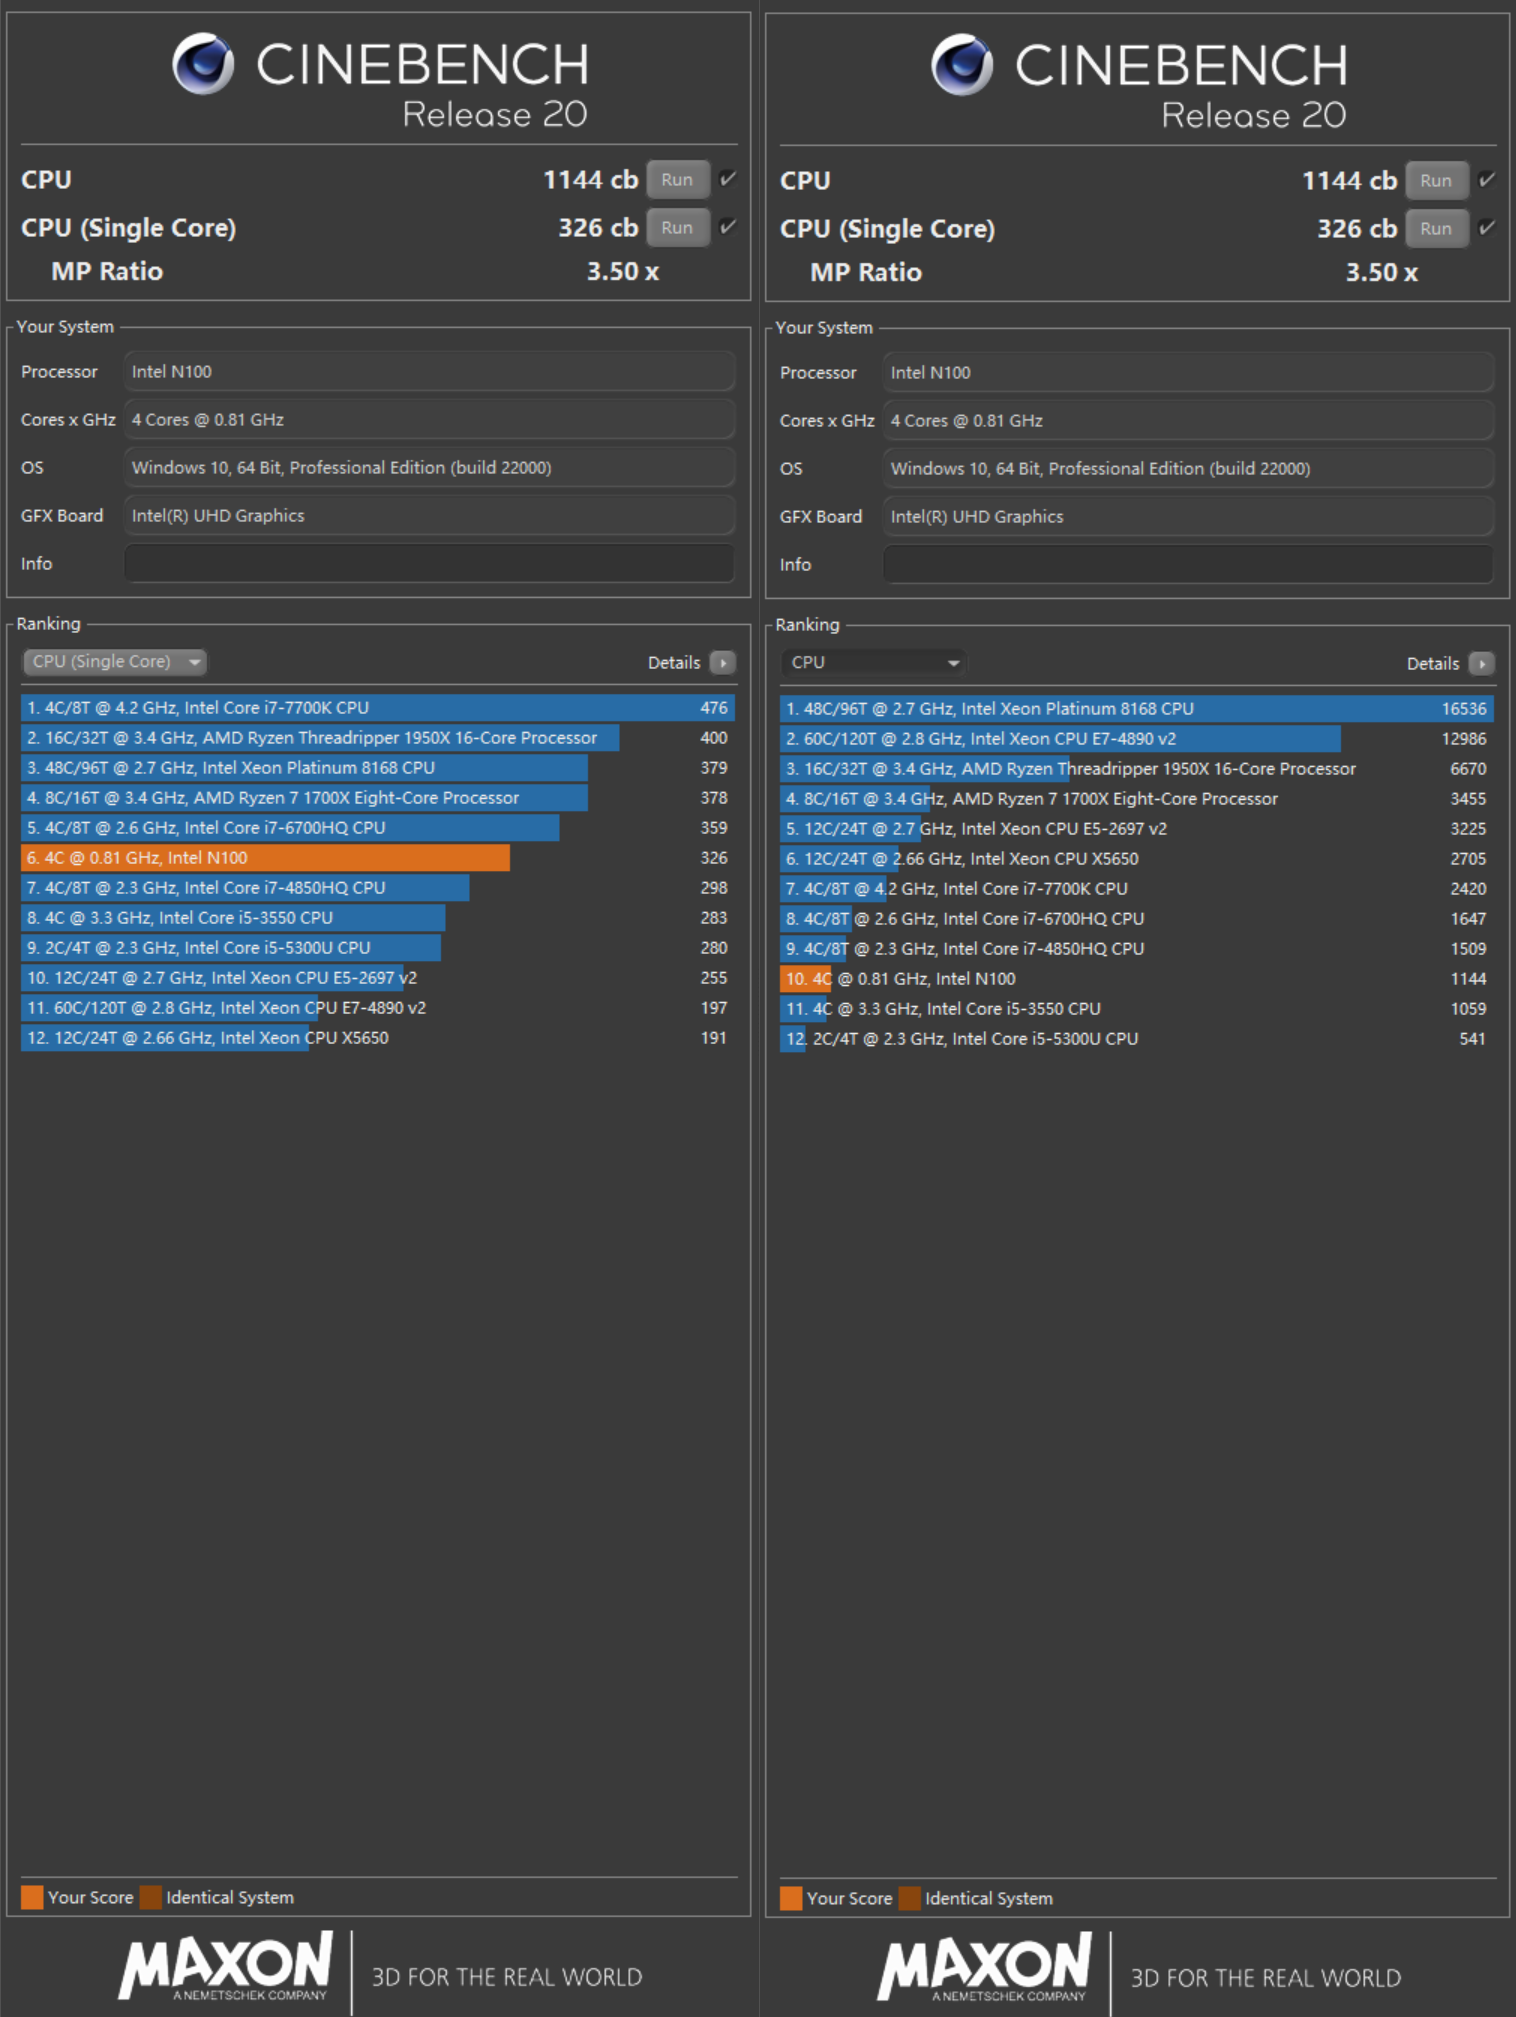Select single-core row Intel Core i5-3550
The width and height of the screenshot is (1516, 2017).
pos(378,918)
